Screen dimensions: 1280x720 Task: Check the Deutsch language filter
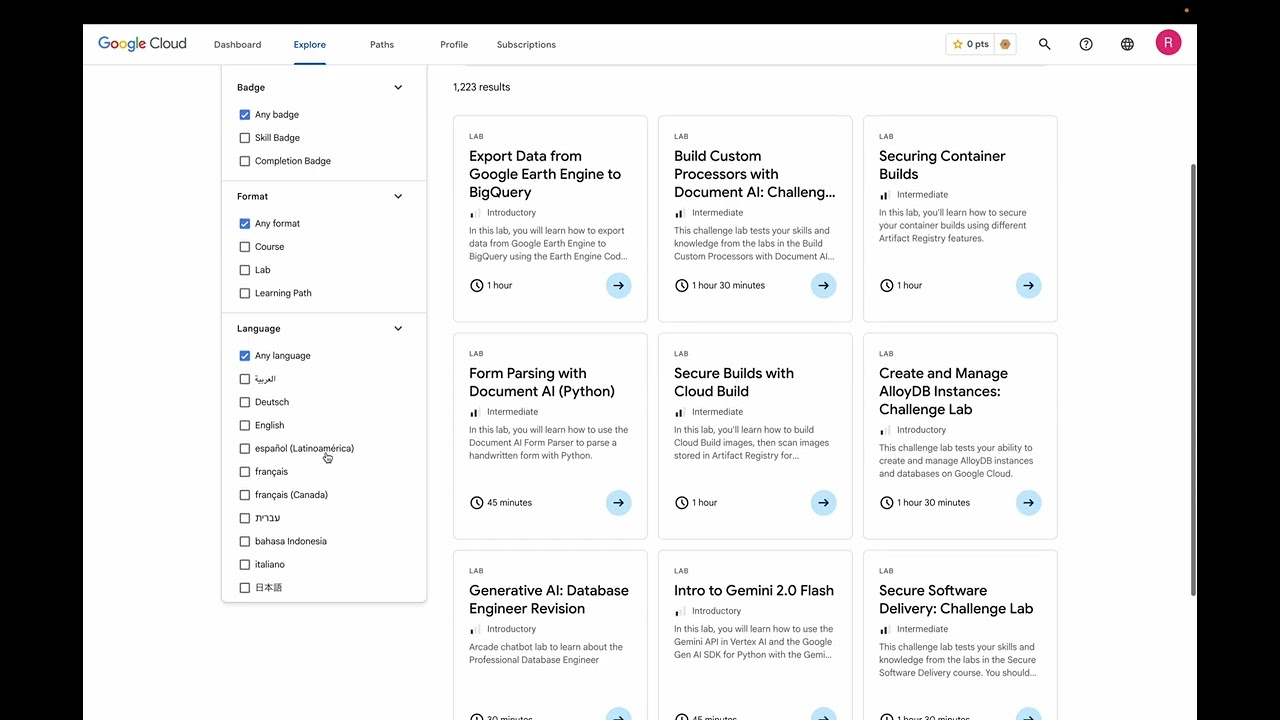pyautogui.click(x=244, y=402)
